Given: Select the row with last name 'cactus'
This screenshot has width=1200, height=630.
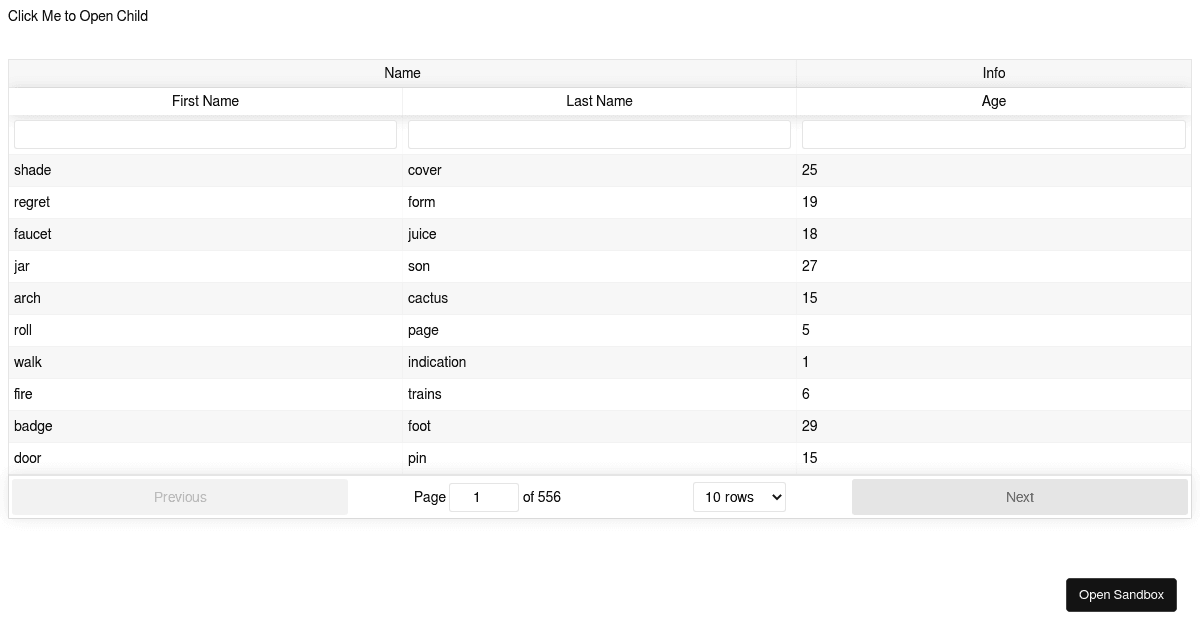Looking at the screenshot, I should (428, 298).
